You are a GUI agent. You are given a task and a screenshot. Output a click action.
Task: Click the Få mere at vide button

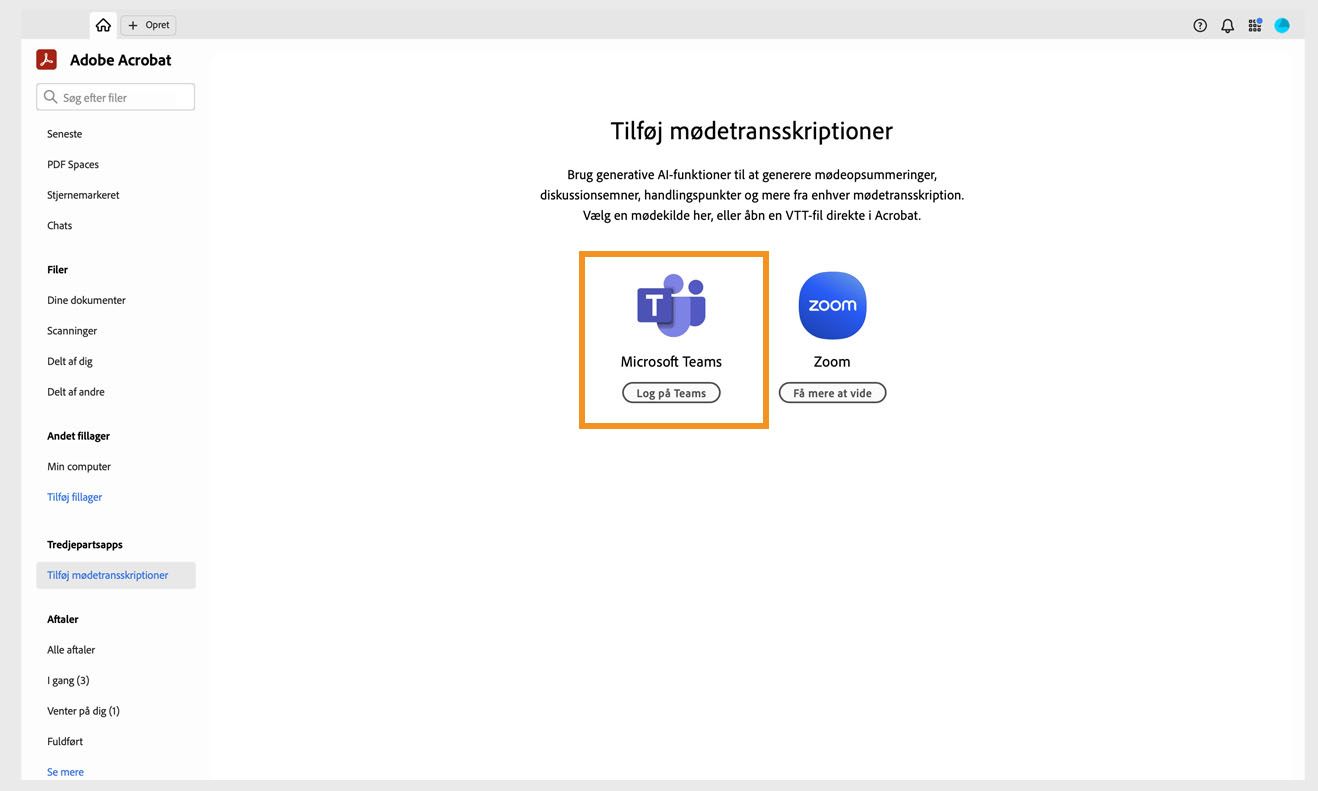click(832, 393)
